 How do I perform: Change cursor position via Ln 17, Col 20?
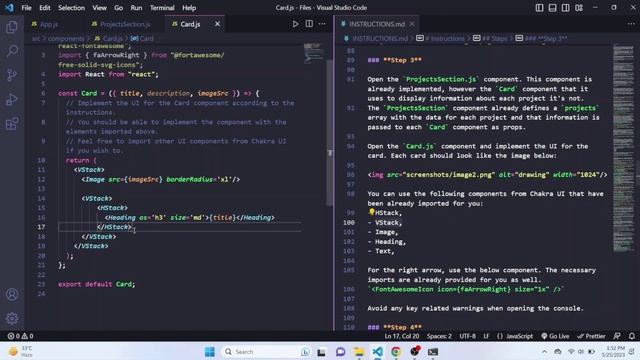402,336
